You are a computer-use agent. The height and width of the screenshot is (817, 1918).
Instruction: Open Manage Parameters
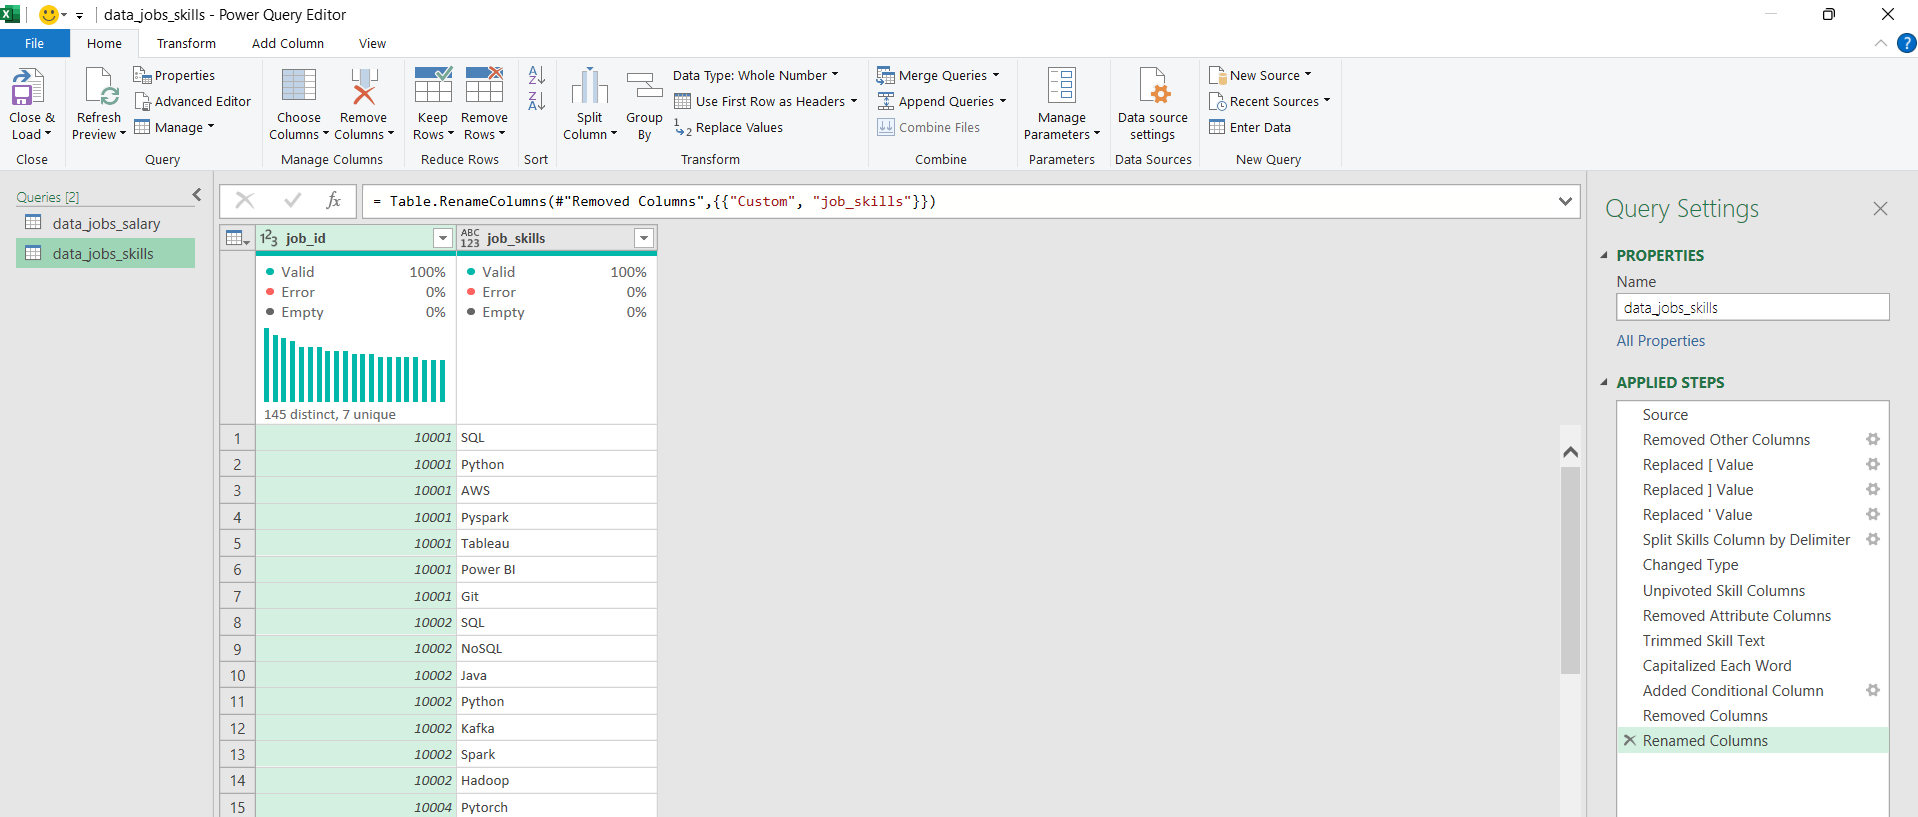point(1061,104)
